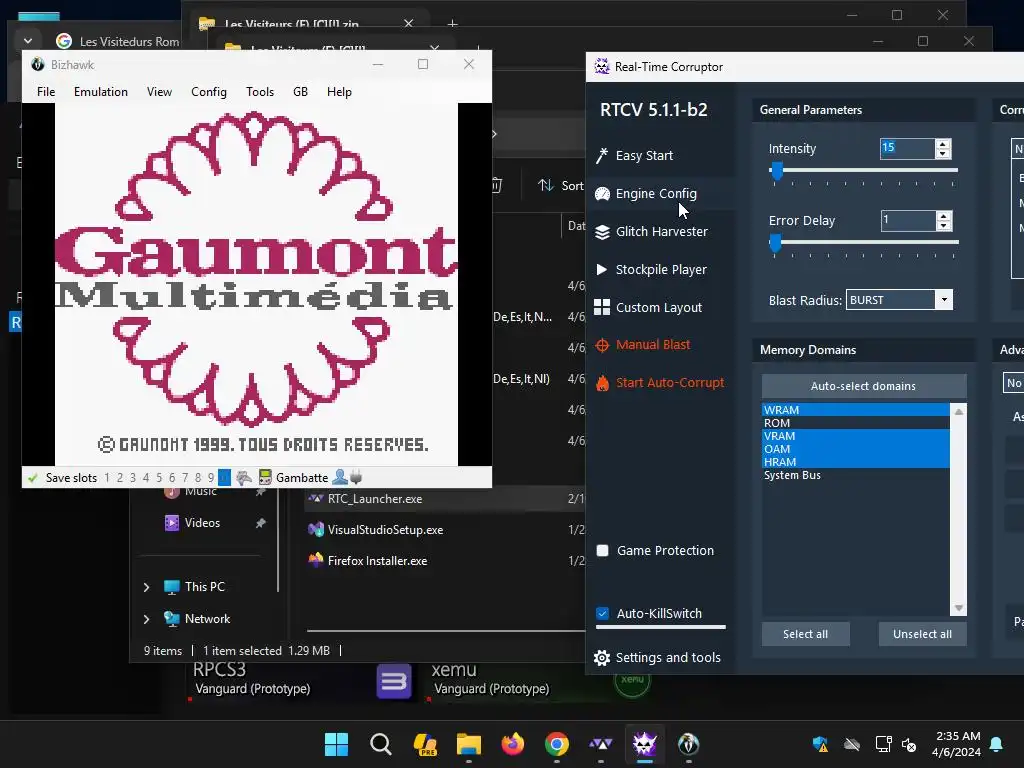Click the controller icon in Bizhawk status bar
Screen dimensions: 1024x768
[244, 477]
